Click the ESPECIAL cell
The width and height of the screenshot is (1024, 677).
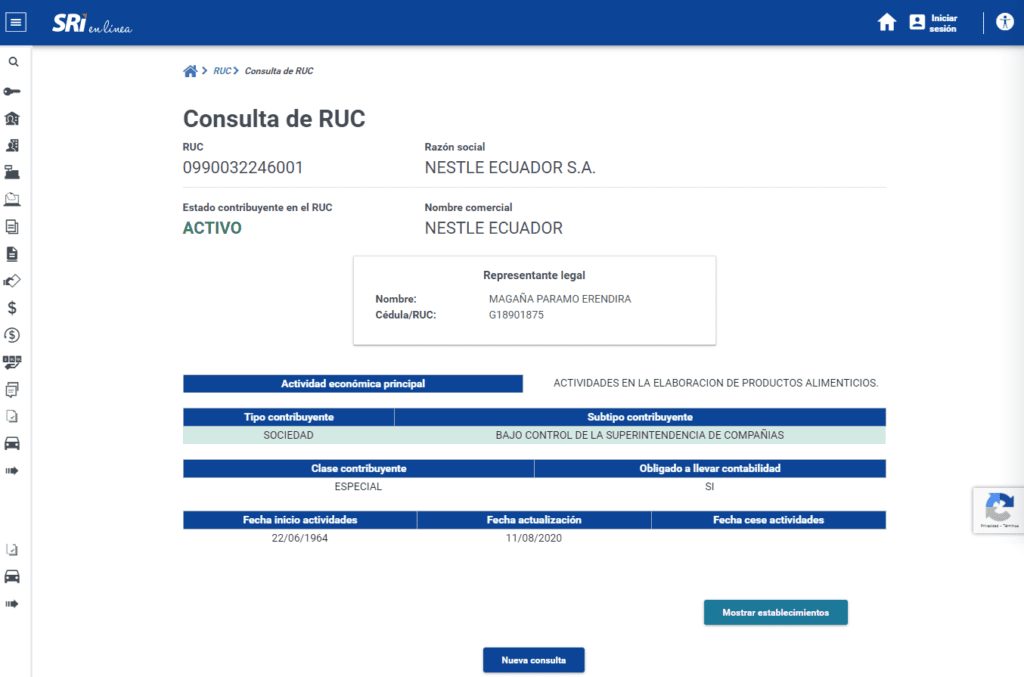[x=359, y=487]
